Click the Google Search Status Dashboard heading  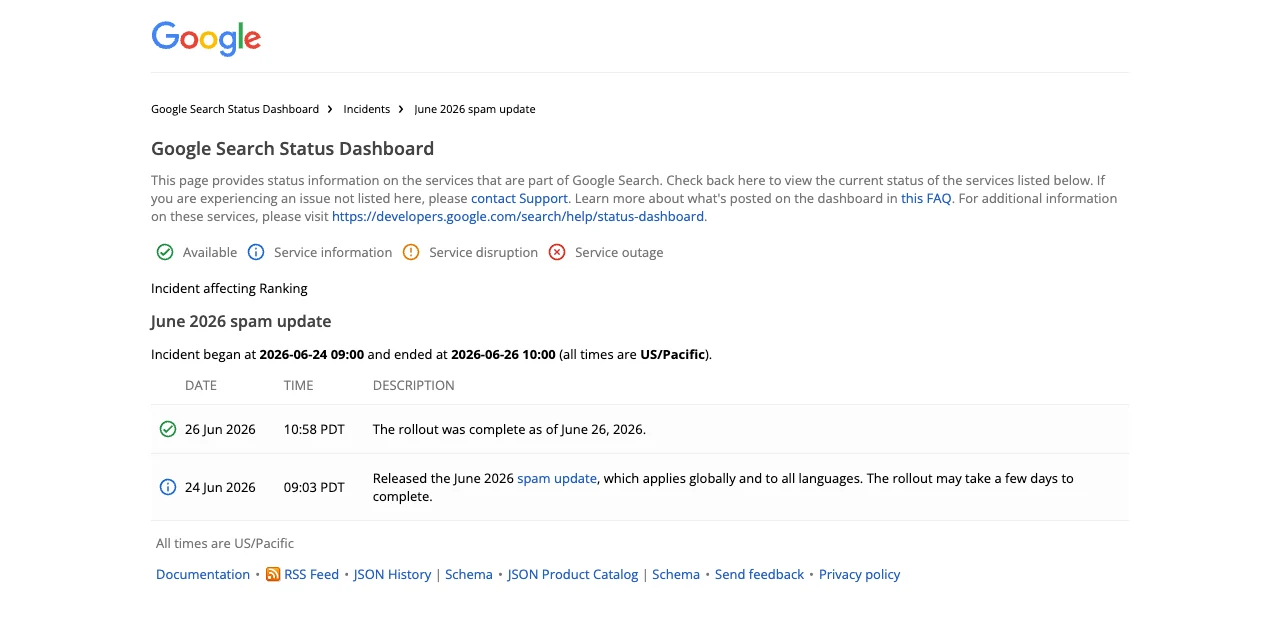292,149
